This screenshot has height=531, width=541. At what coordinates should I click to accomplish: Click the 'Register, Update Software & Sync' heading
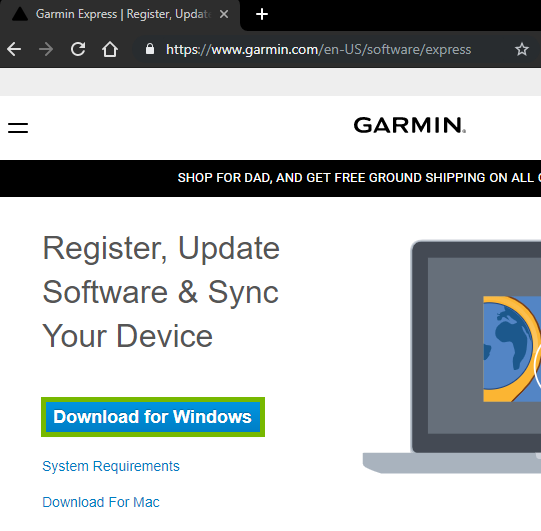click(161, 292)
